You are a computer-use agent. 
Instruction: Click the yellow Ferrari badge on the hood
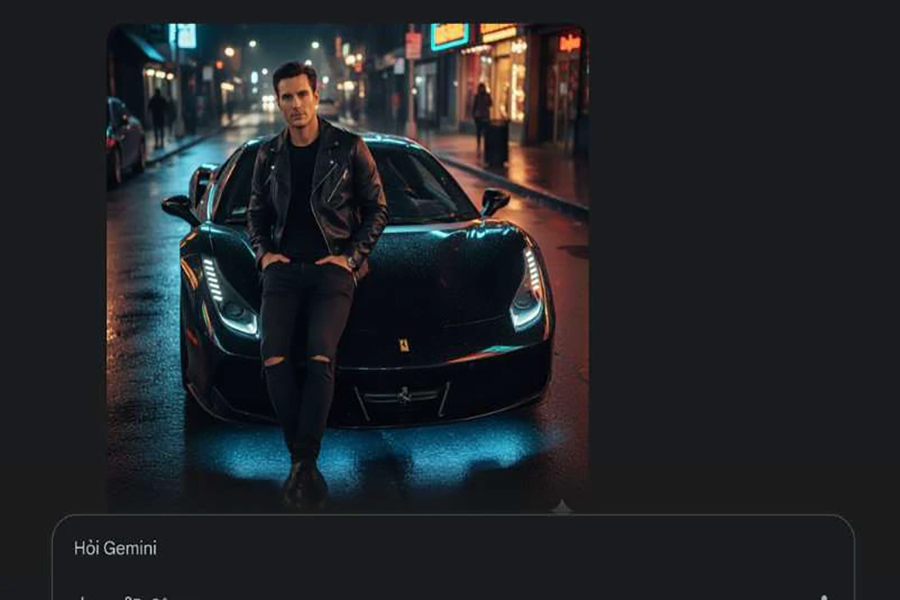click(404, 345)
